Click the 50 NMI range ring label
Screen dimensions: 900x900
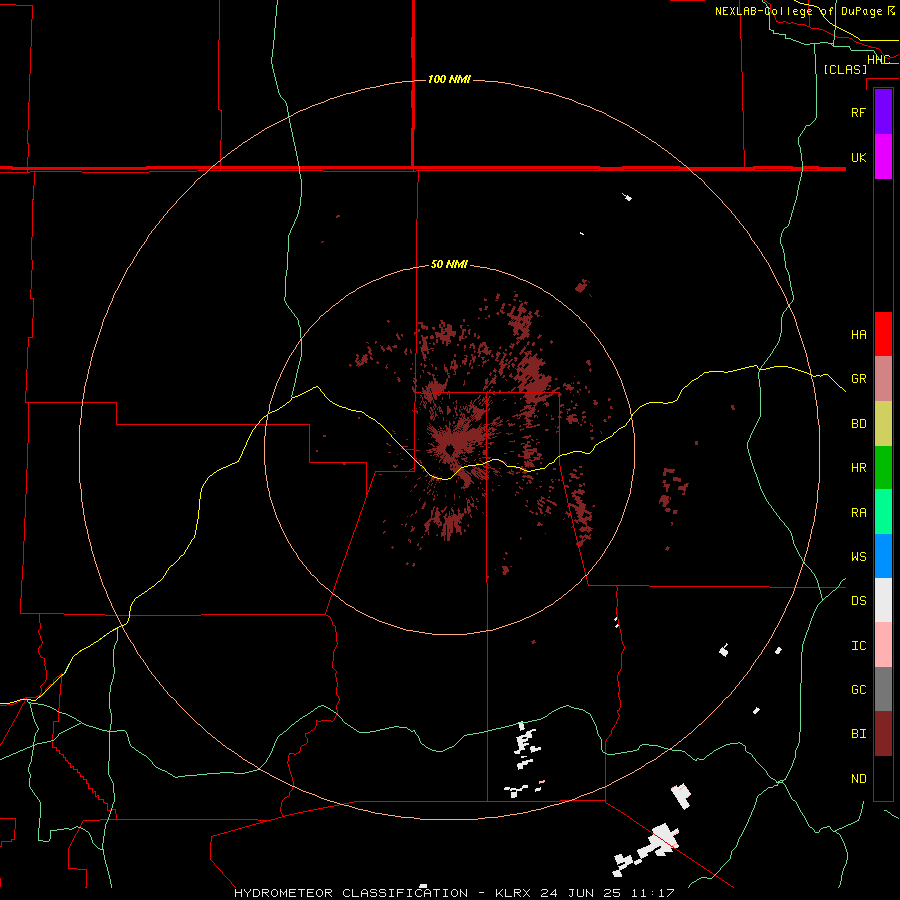pos(449,264)
